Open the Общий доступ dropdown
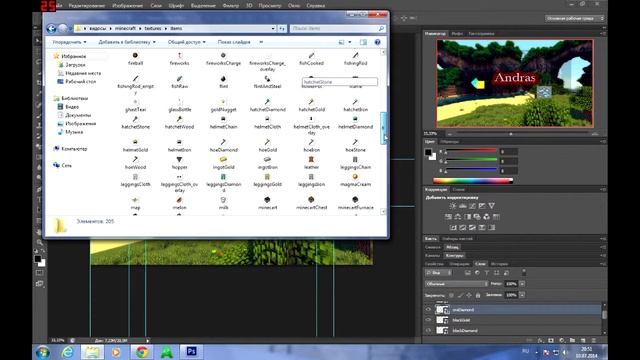Screen dimensions: 640x360 [187, 42]
